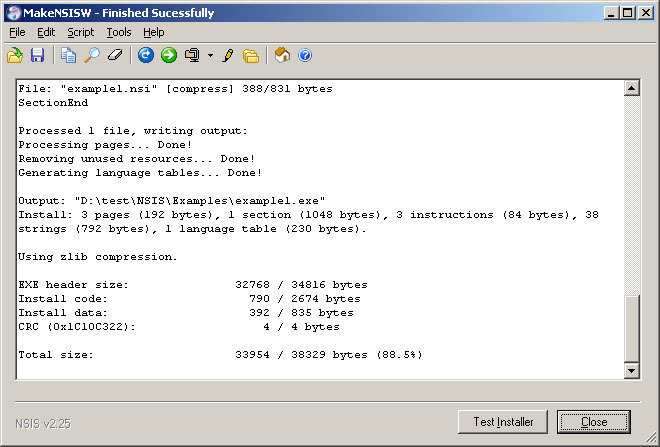The image size is (660, 447).
Task: Click the "Processing pages... Done!" line
Action: click(105, 145)
